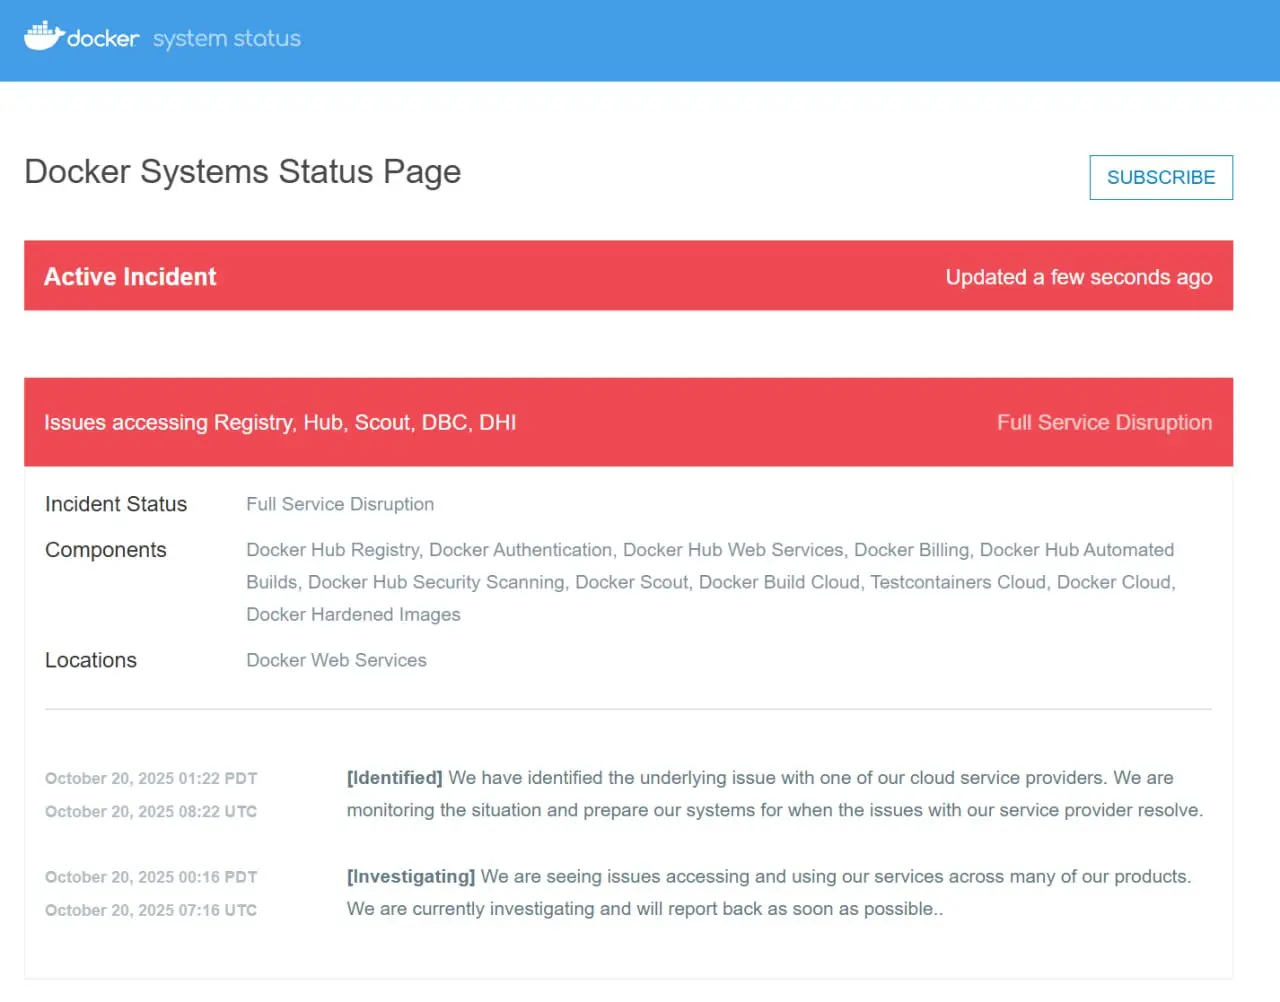The image size is (1280, 1002).
Task: Select the "Testcontainers Cloud" component
Action: [x=958, y=582]
